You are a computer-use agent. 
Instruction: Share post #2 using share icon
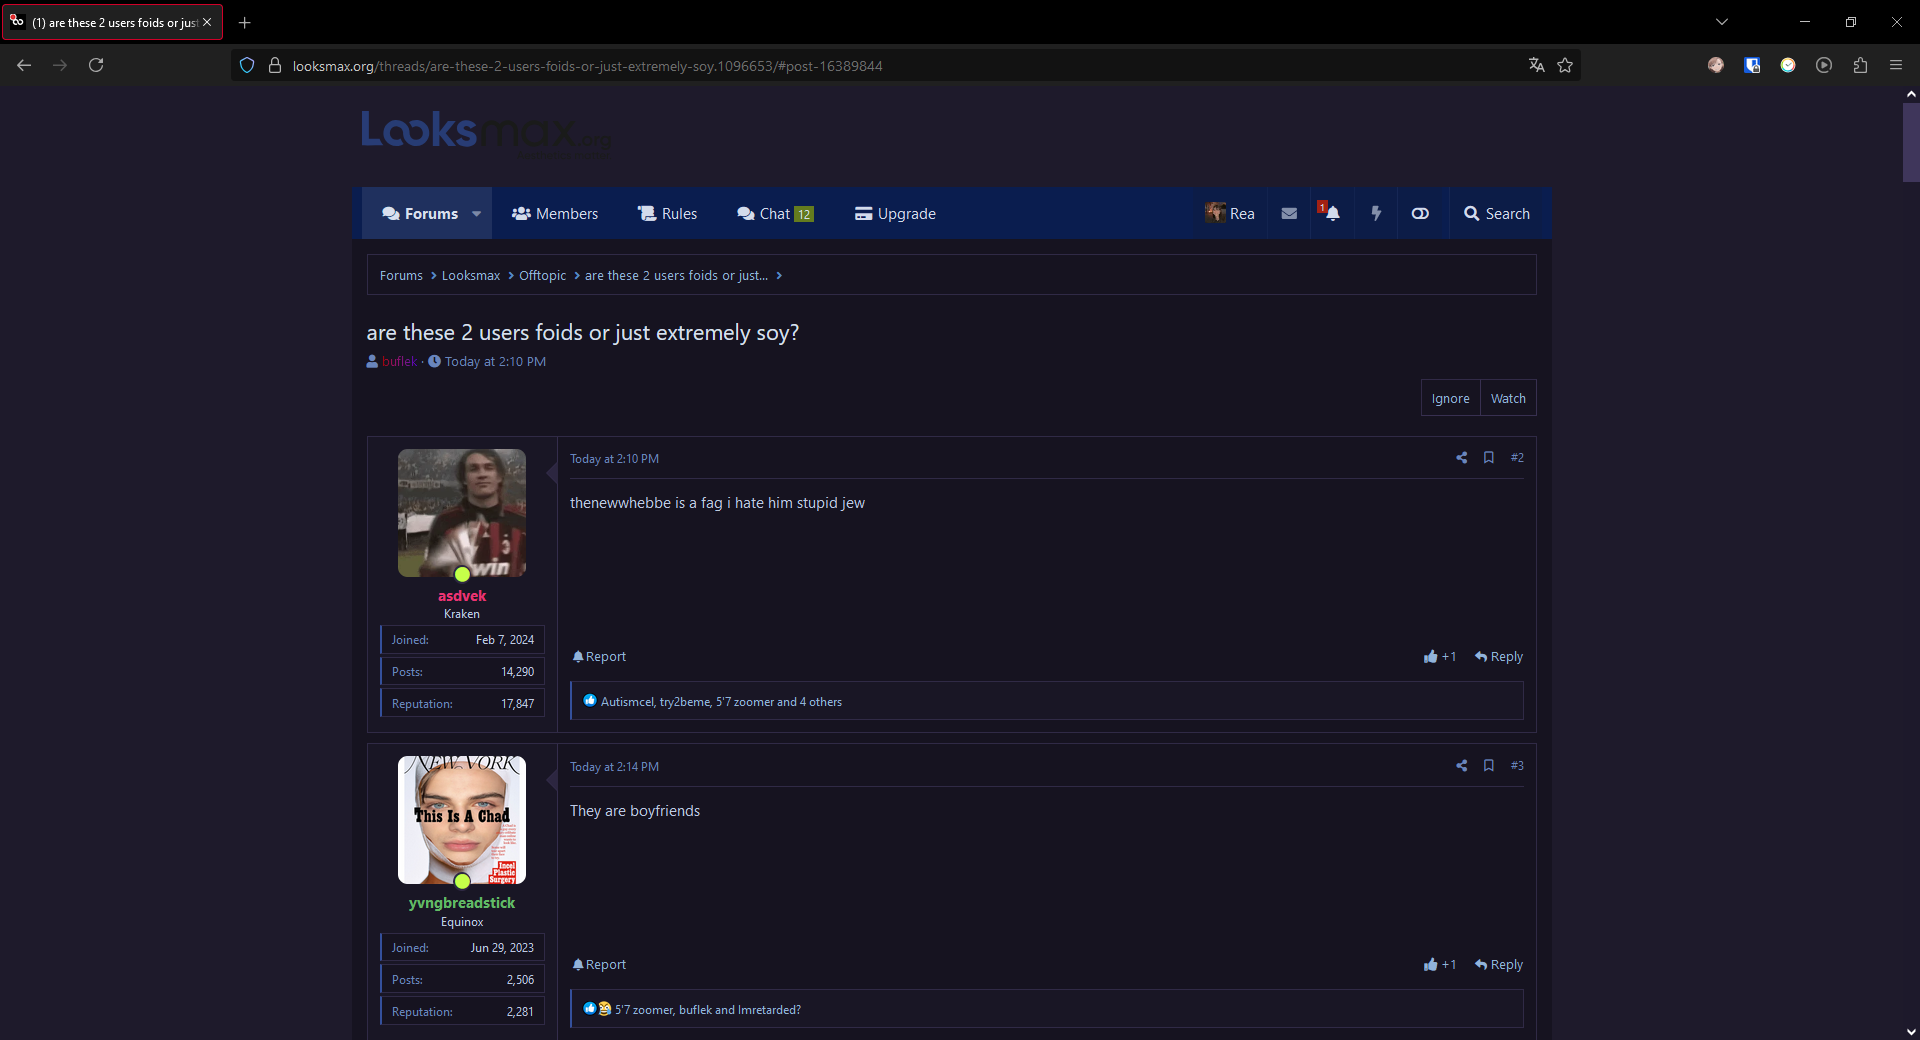(x=1461, y=458)
